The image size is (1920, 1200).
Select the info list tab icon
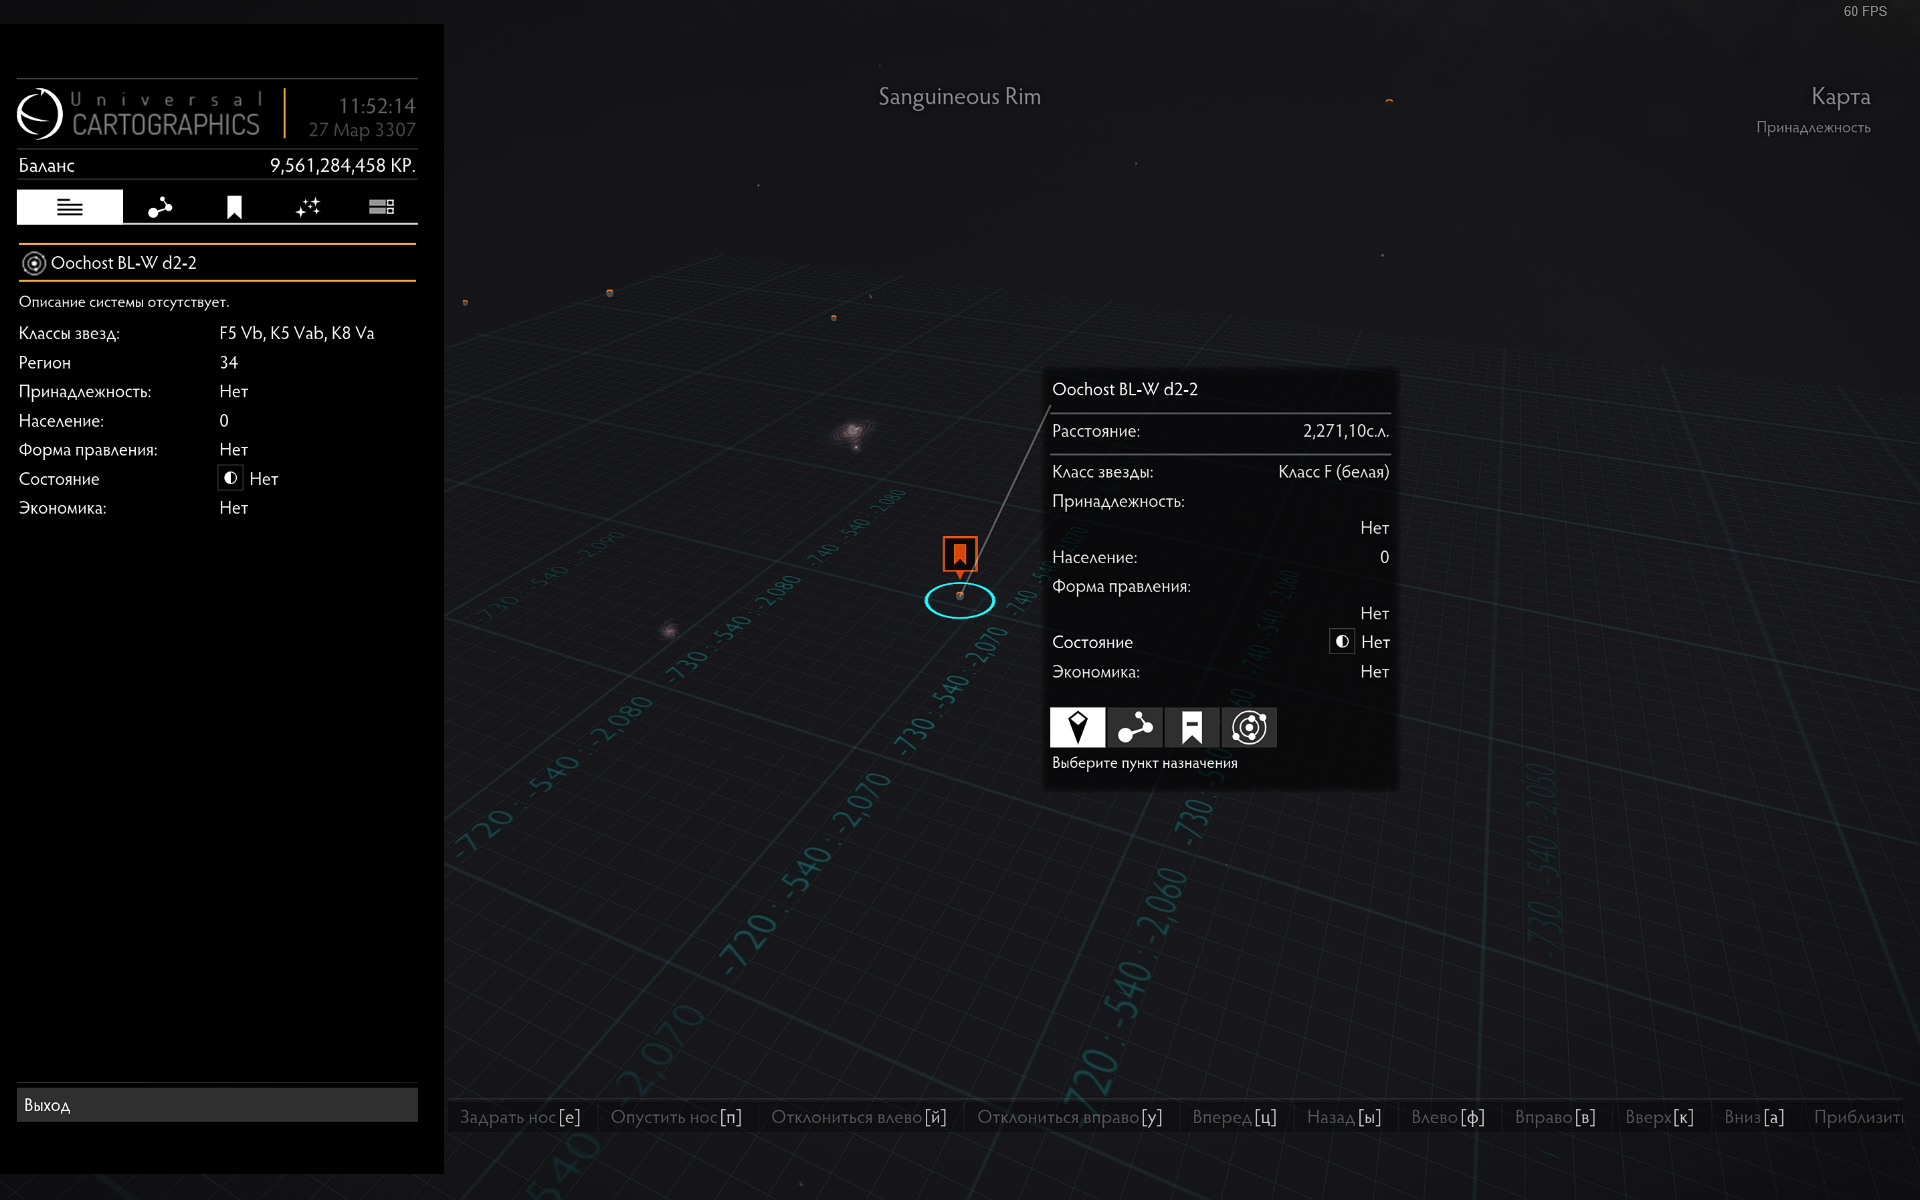tap(70, 207)
